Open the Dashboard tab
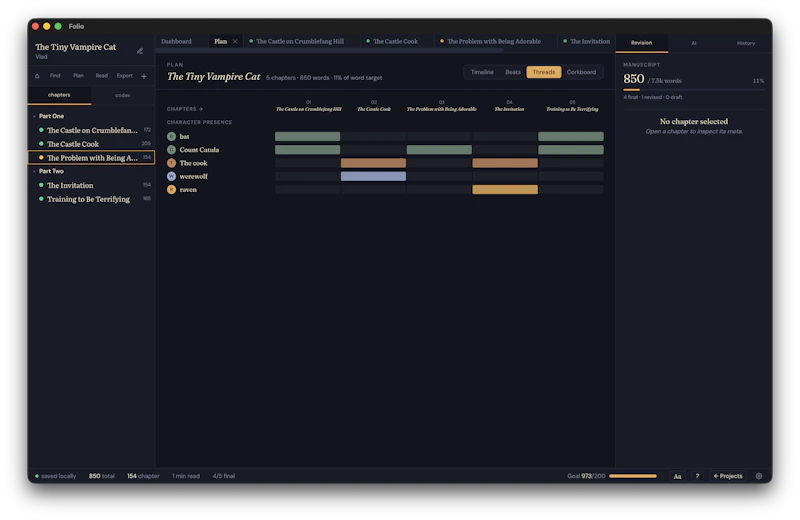Viewport: 800px width, 520px height. tap(177, 41)
